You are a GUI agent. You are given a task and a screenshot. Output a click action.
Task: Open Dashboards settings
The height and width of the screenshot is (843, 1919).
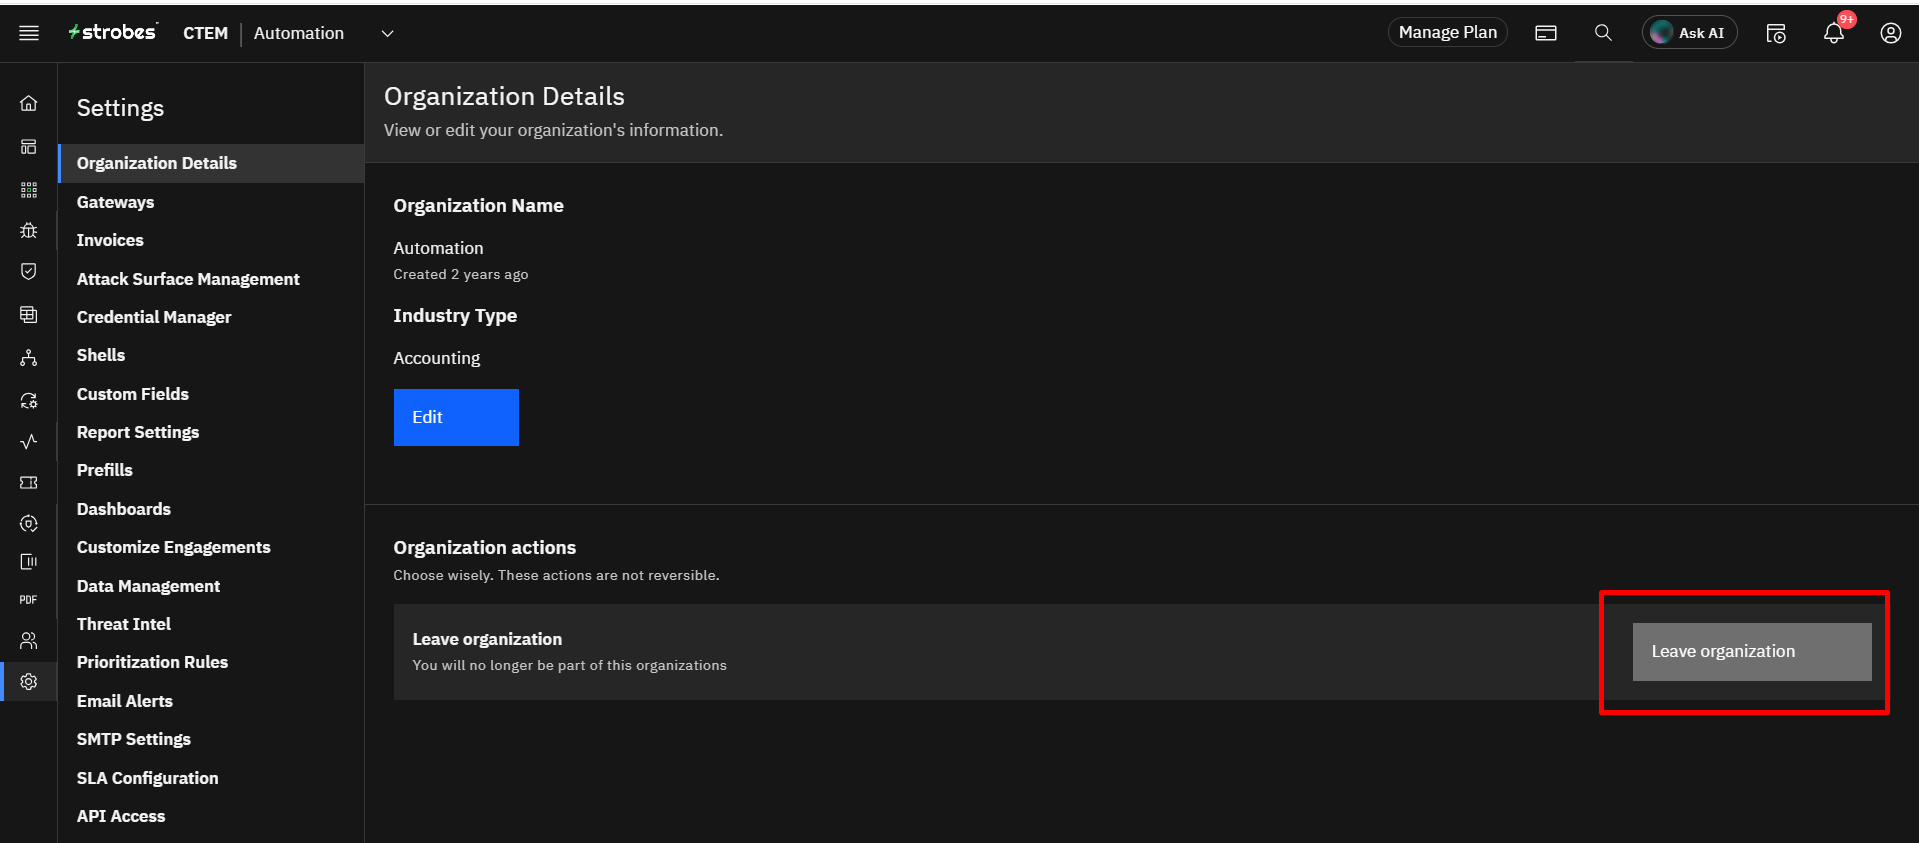tap(124, 509)
